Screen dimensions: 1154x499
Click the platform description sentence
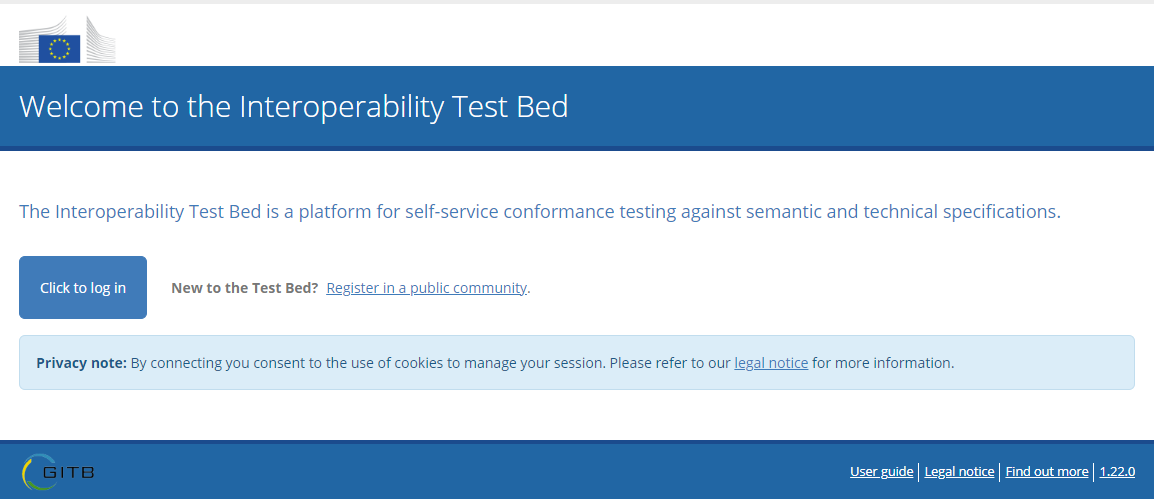[539, 212]
